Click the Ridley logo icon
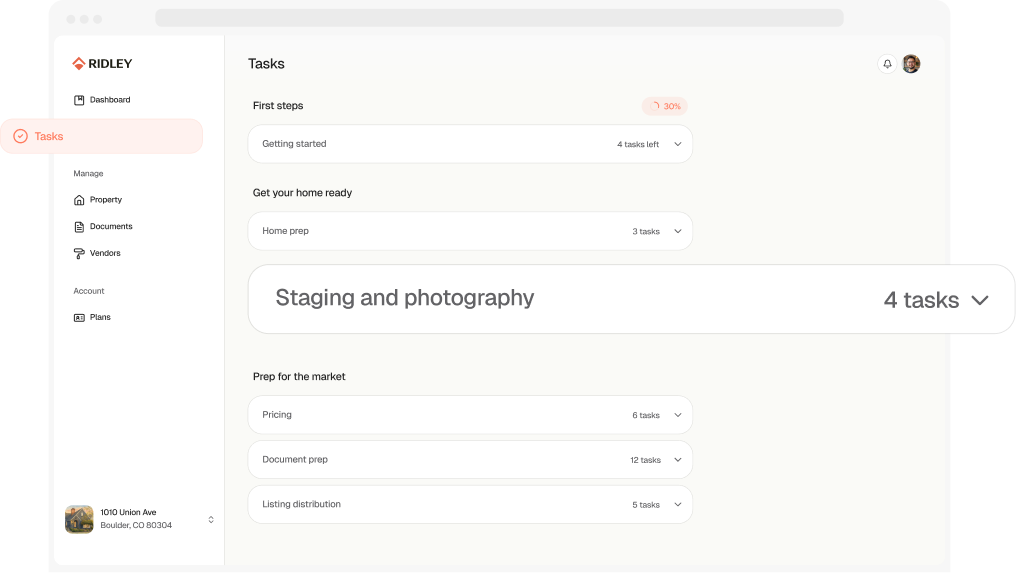The width and height of the screenshot is (1016, 573). (x=79, y=64)
